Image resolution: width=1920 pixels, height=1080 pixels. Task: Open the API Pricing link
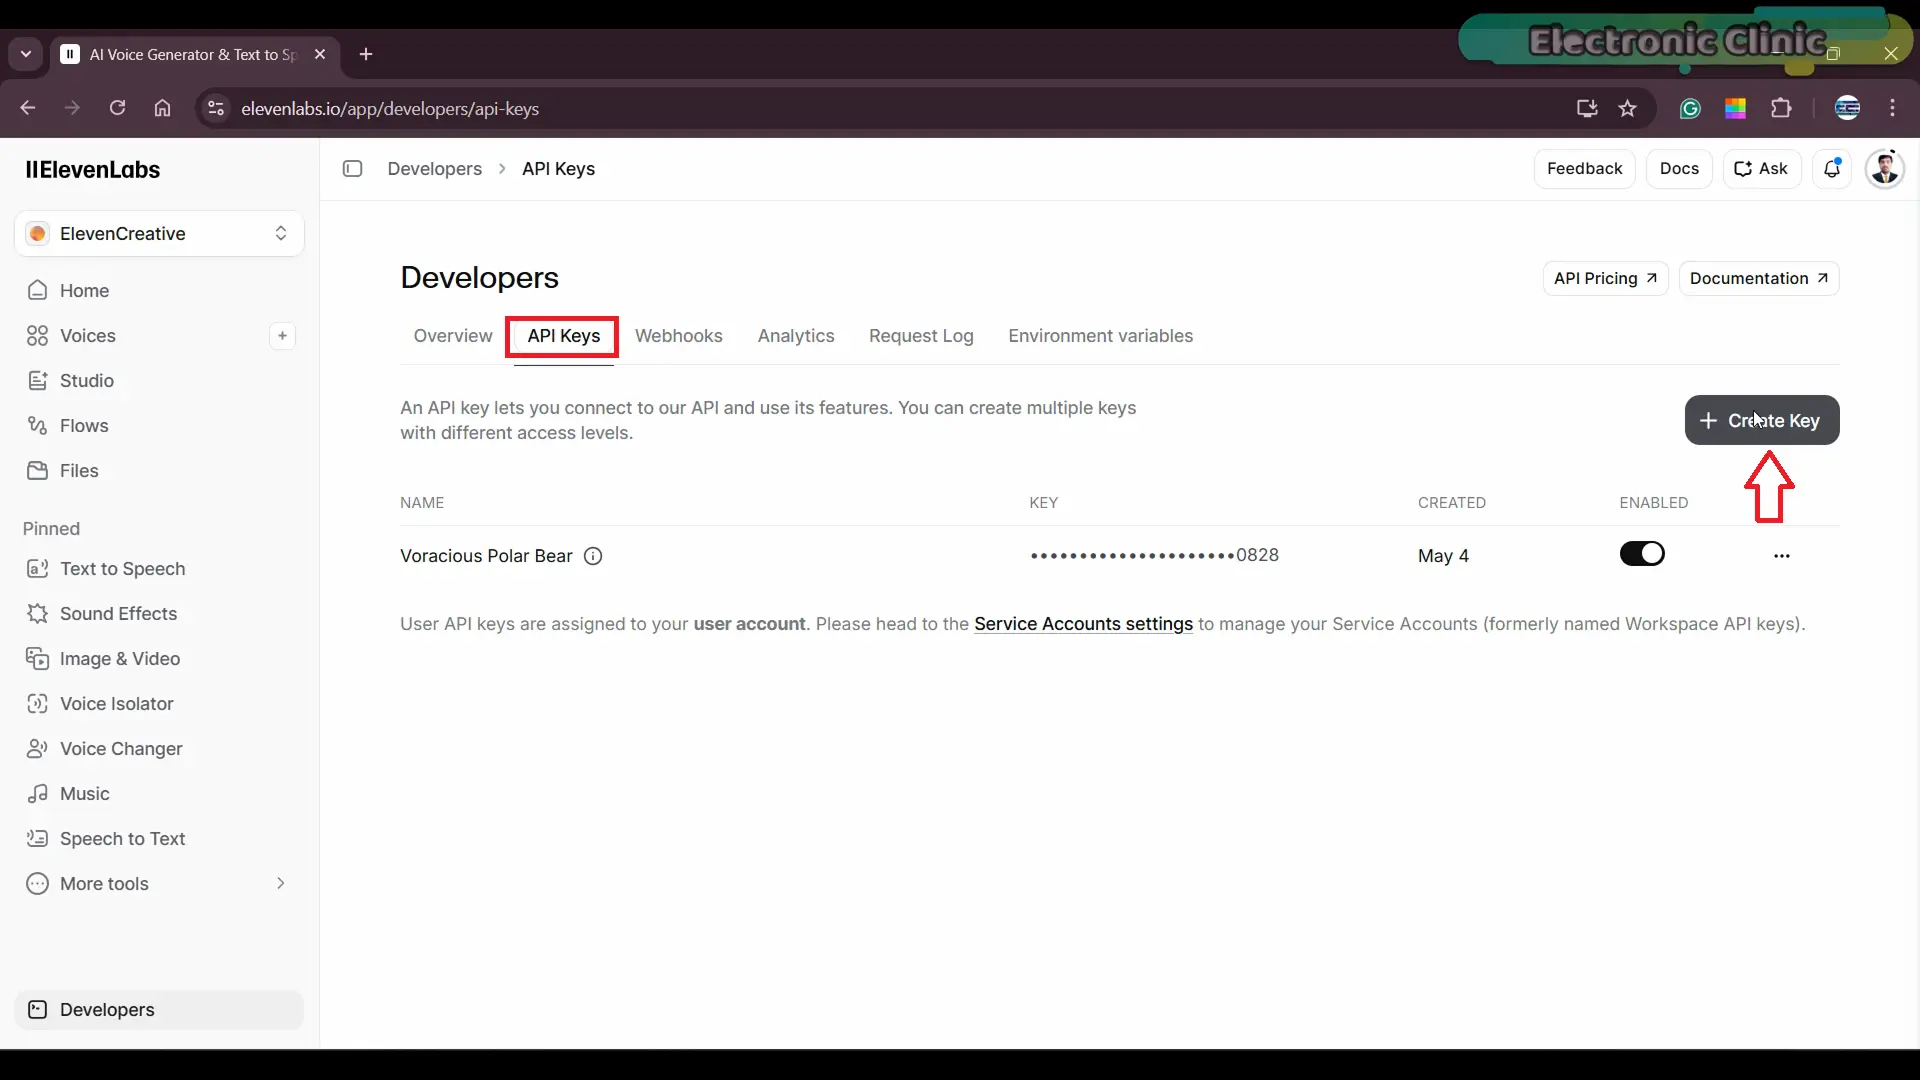coord(1605,279)
